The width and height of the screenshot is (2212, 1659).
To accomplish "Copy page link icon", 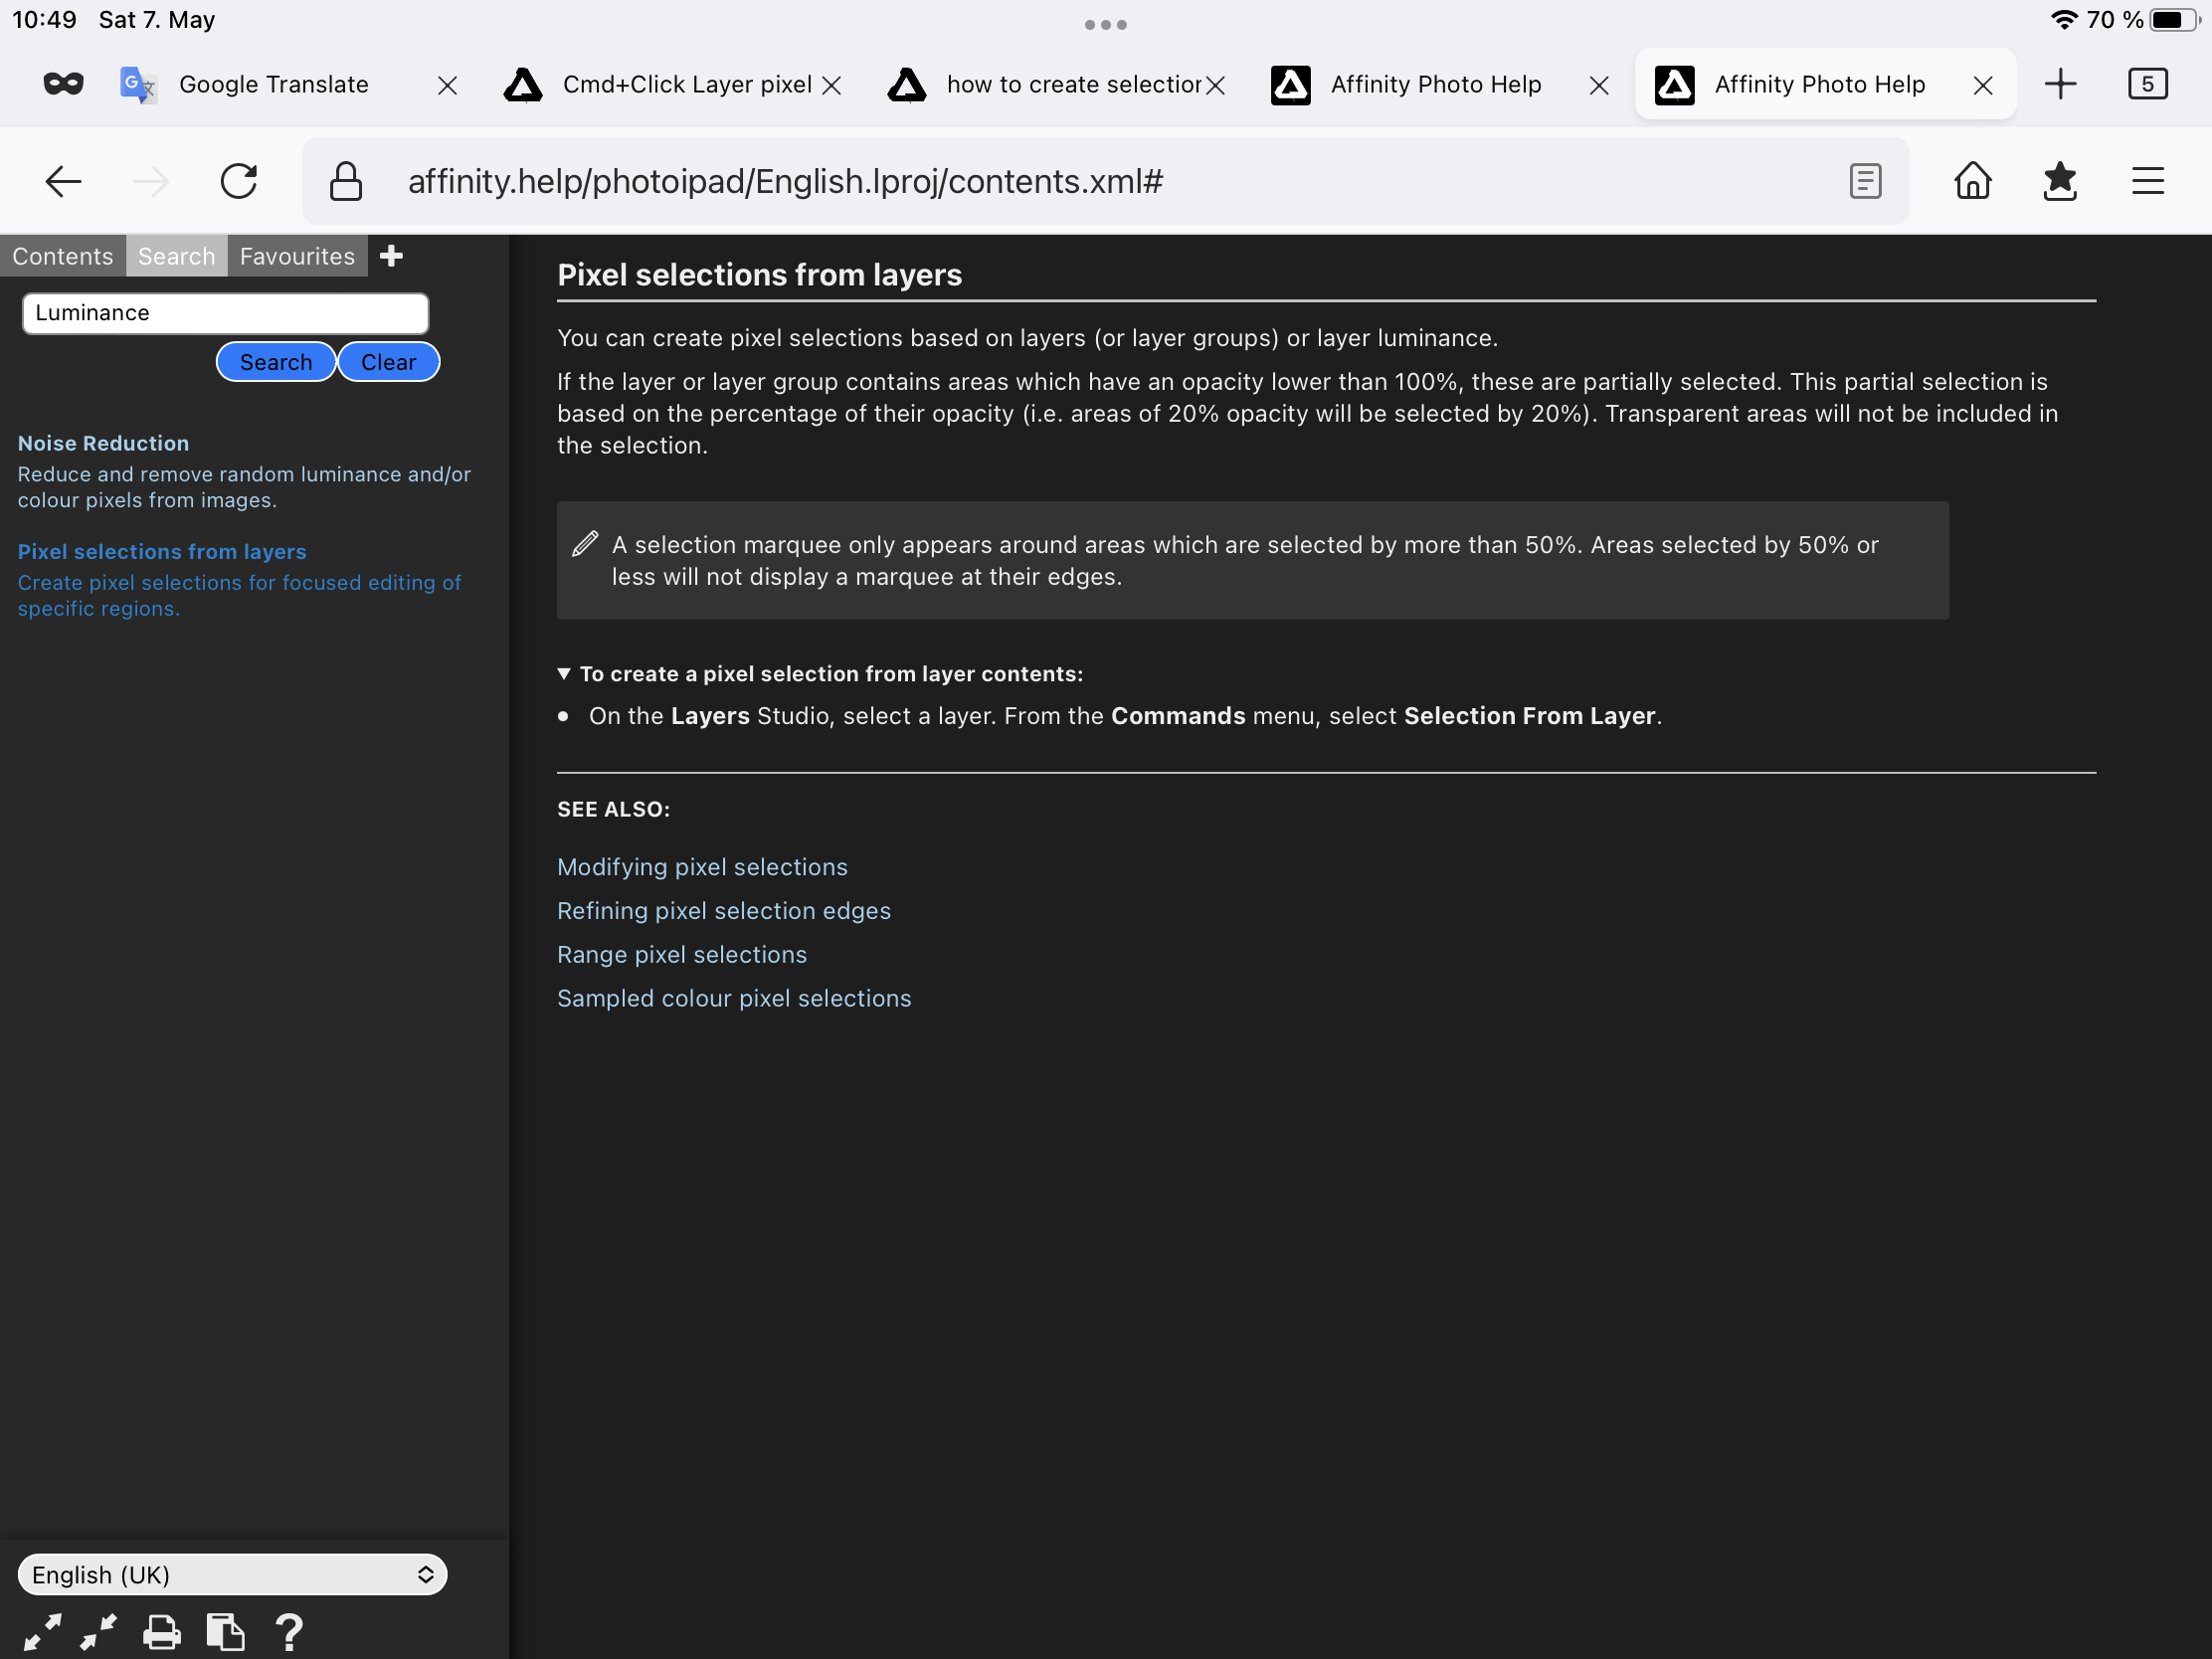I will [x=225, y=1632].
